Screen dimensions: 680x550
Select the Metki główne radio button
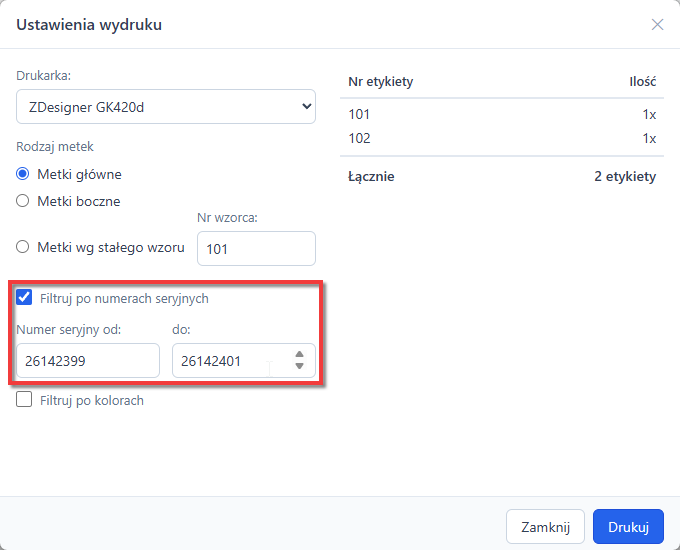pyautogui.click(x=23, y=174)
